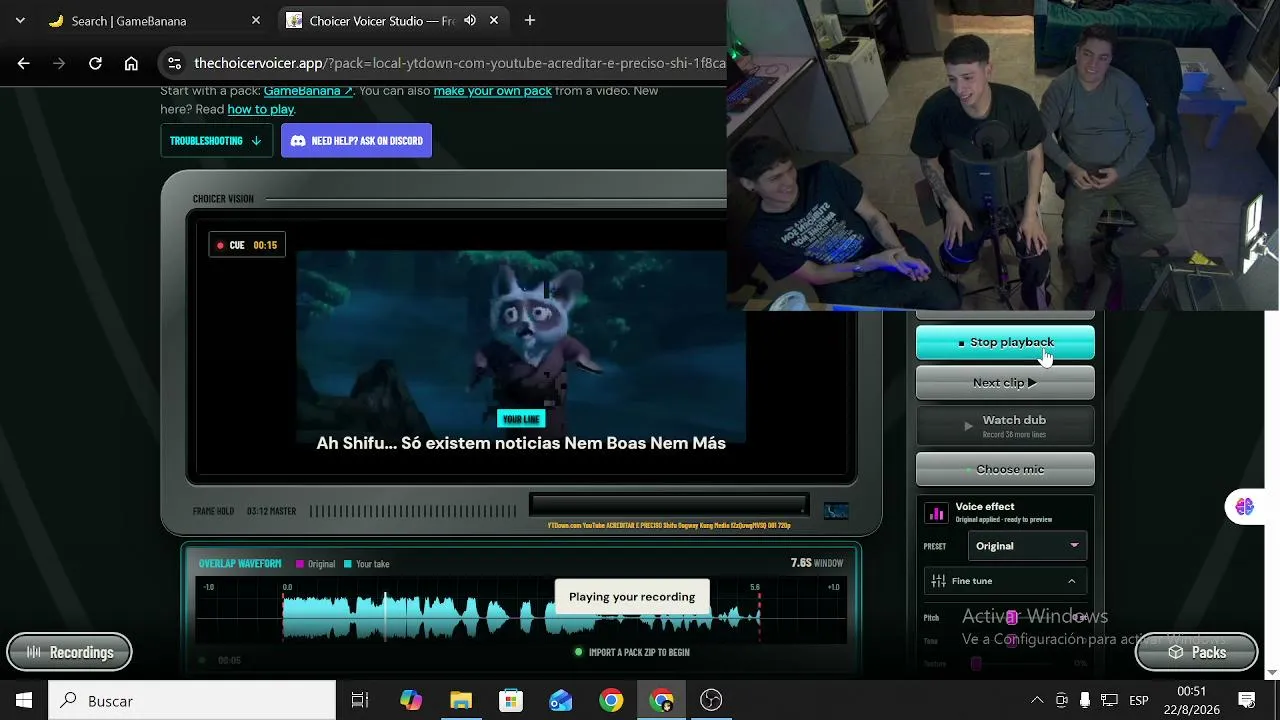Open the 'how to play' link

pos(260,109)
